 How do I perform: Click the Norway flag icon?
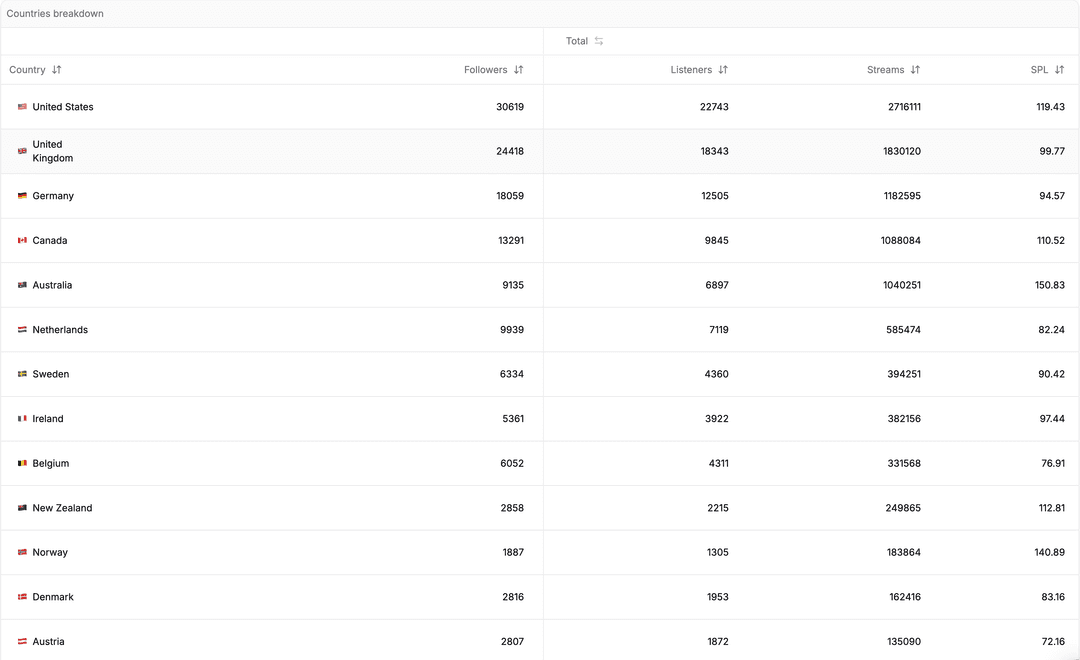click(21, 552)
